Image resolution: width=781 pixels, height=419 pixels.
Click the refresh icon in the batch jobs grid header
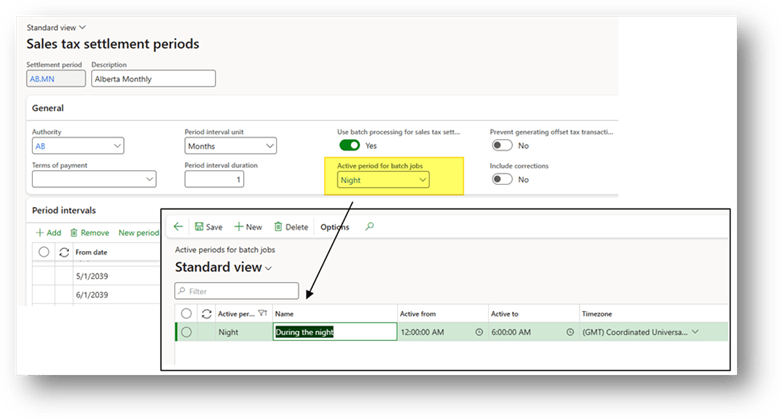(x=204, y=313)
